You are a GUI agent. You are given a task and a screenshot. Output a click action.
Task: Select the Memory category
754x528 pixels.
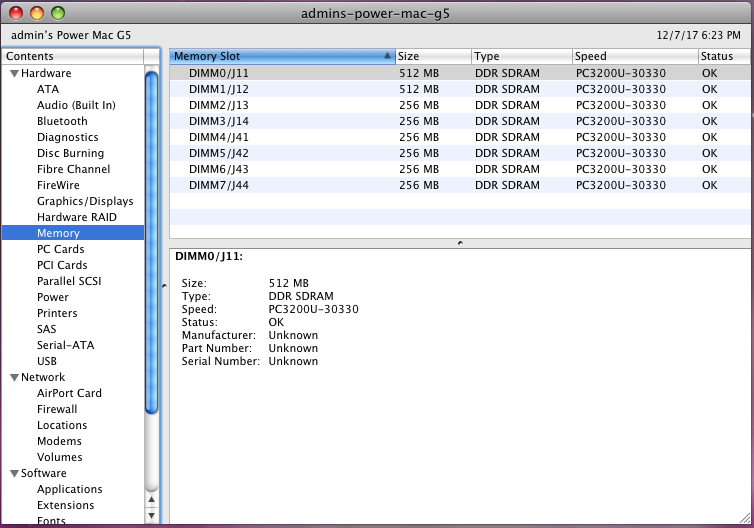[x=73, y=233]
